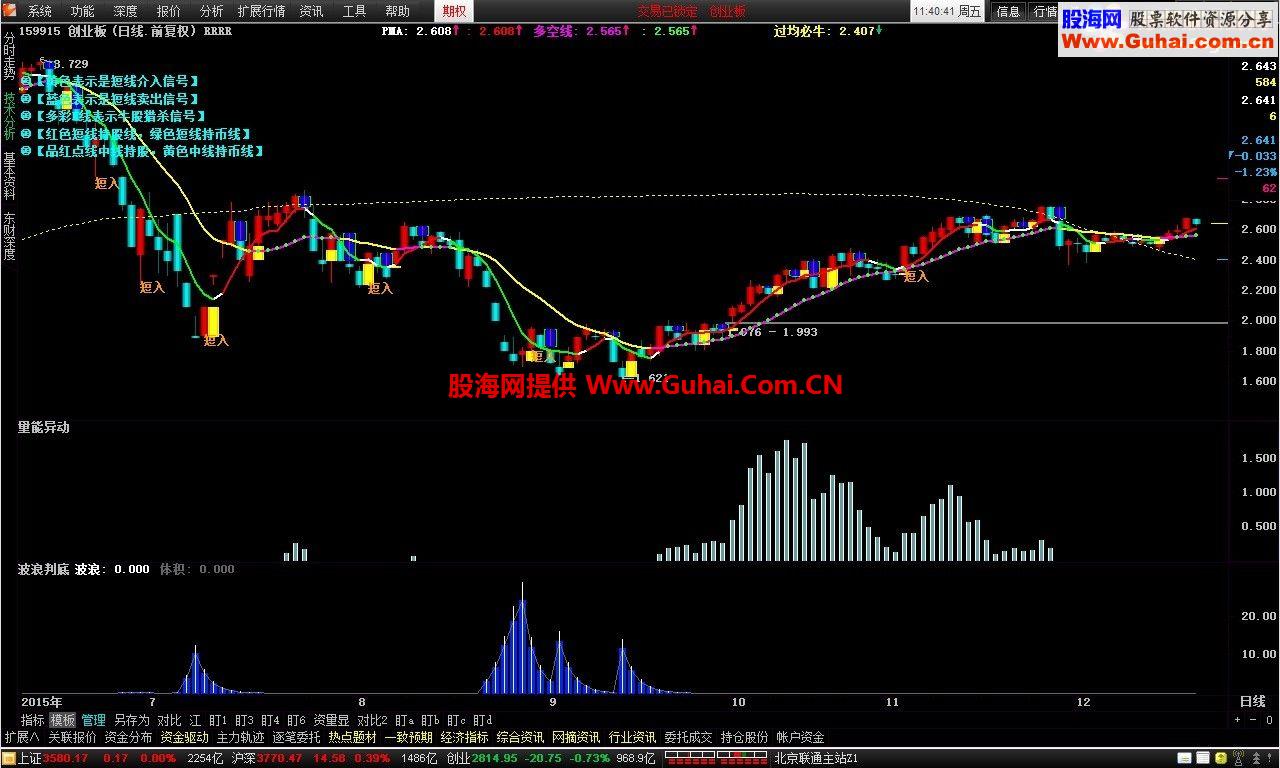1280x768 pixels.
Task: Click the status bar icon beside 上证
Action: click(8, 758)
